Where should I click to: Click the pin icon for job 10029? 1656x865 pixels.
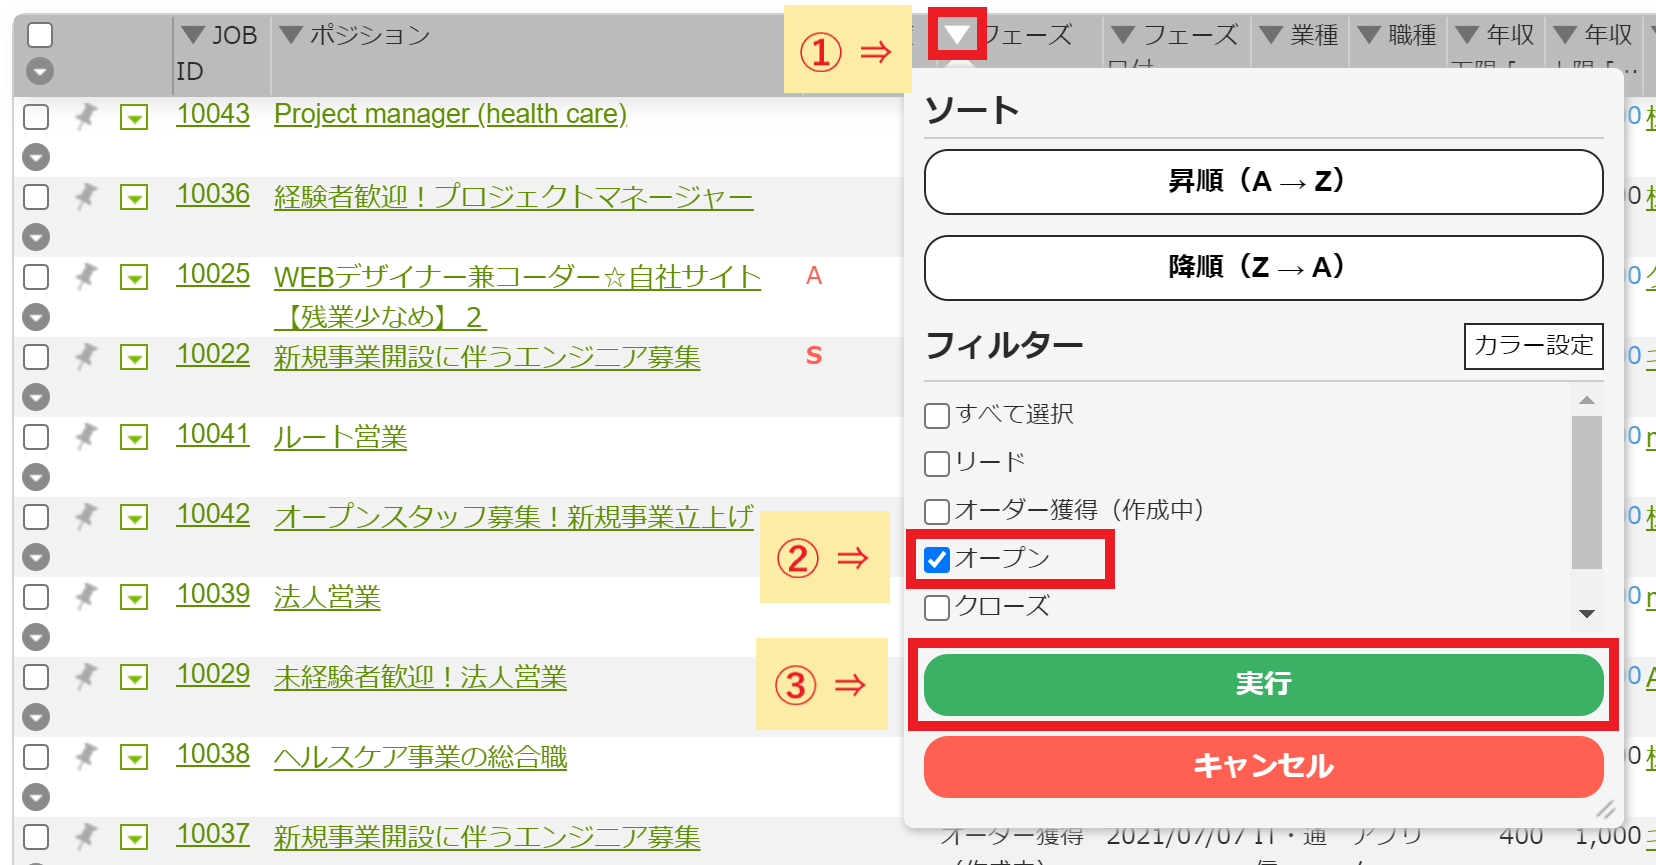[x=86, y=676]
